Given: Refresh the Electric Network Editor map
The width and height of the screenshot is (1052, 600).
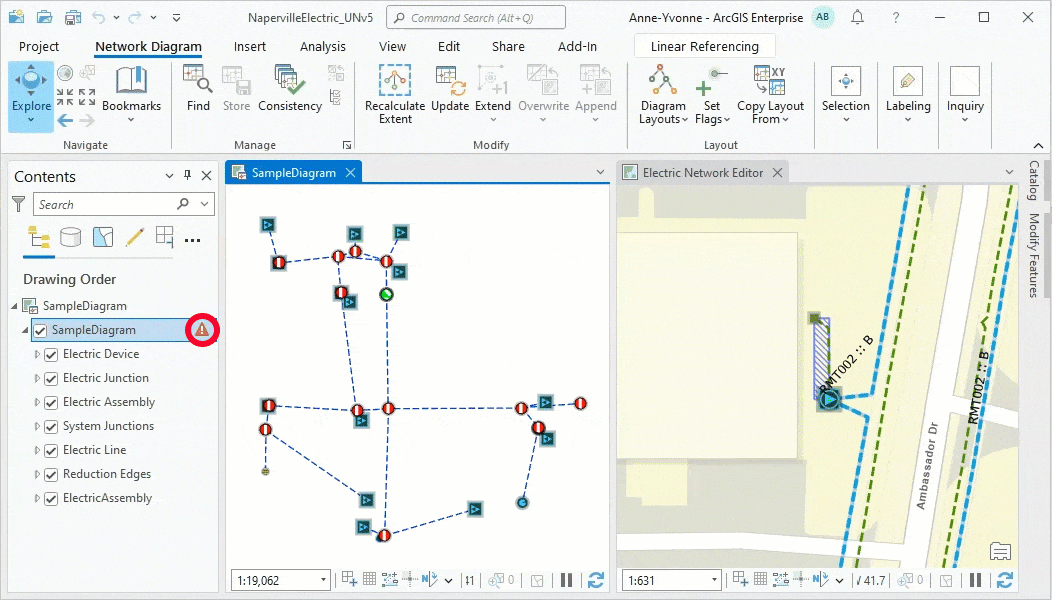Looking at the screenshot, I should point(1004,580).
